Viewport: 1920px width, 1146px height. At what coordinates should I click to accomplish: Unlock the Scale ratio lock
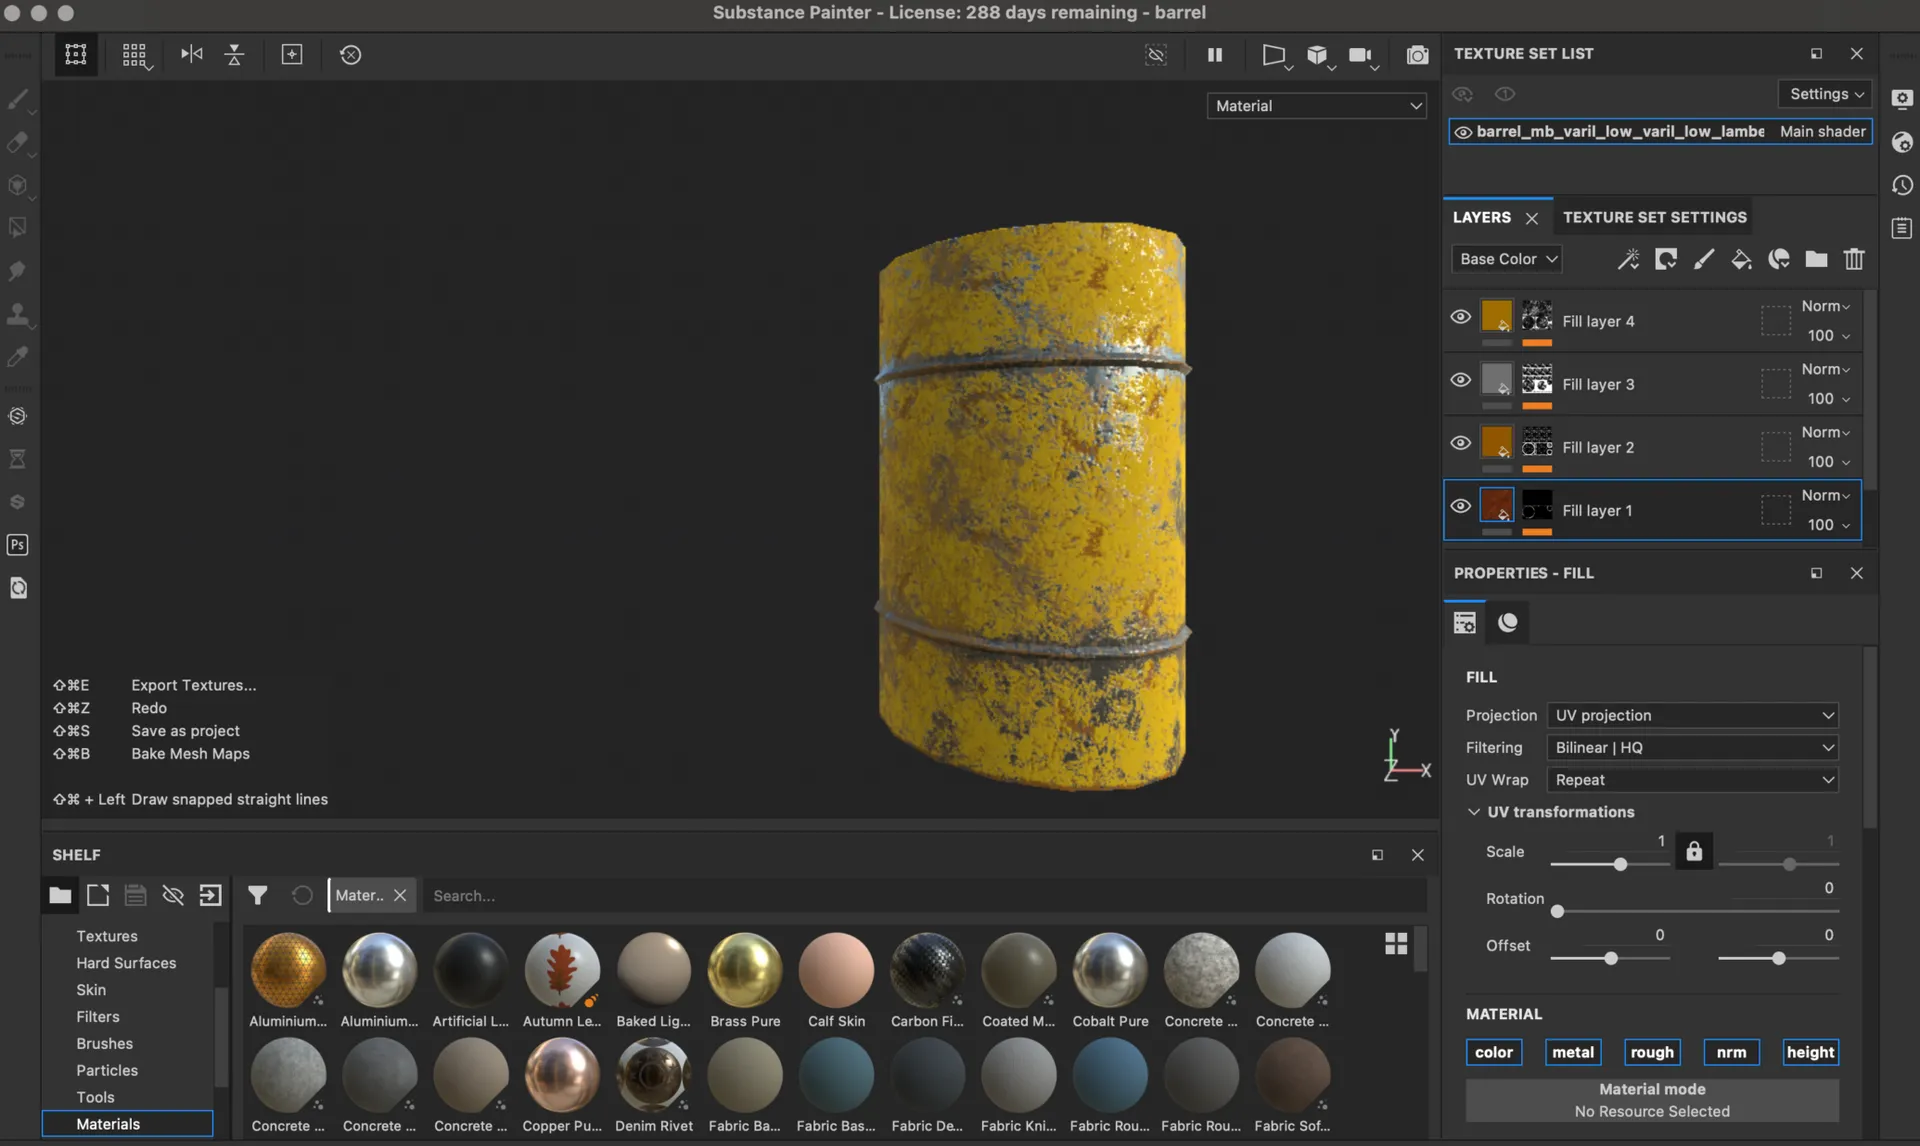(x=1694, y=851)
